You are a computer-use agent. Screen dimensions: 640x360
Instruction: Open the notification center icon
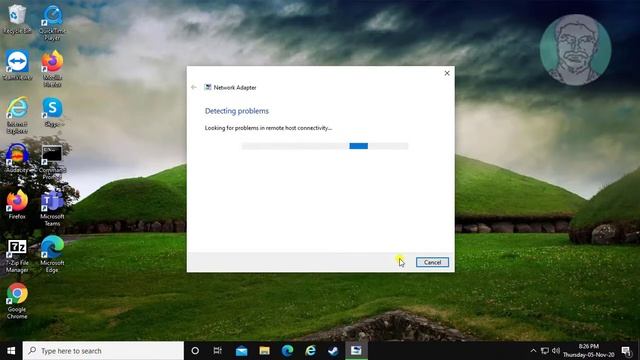[x=627, y=351]
